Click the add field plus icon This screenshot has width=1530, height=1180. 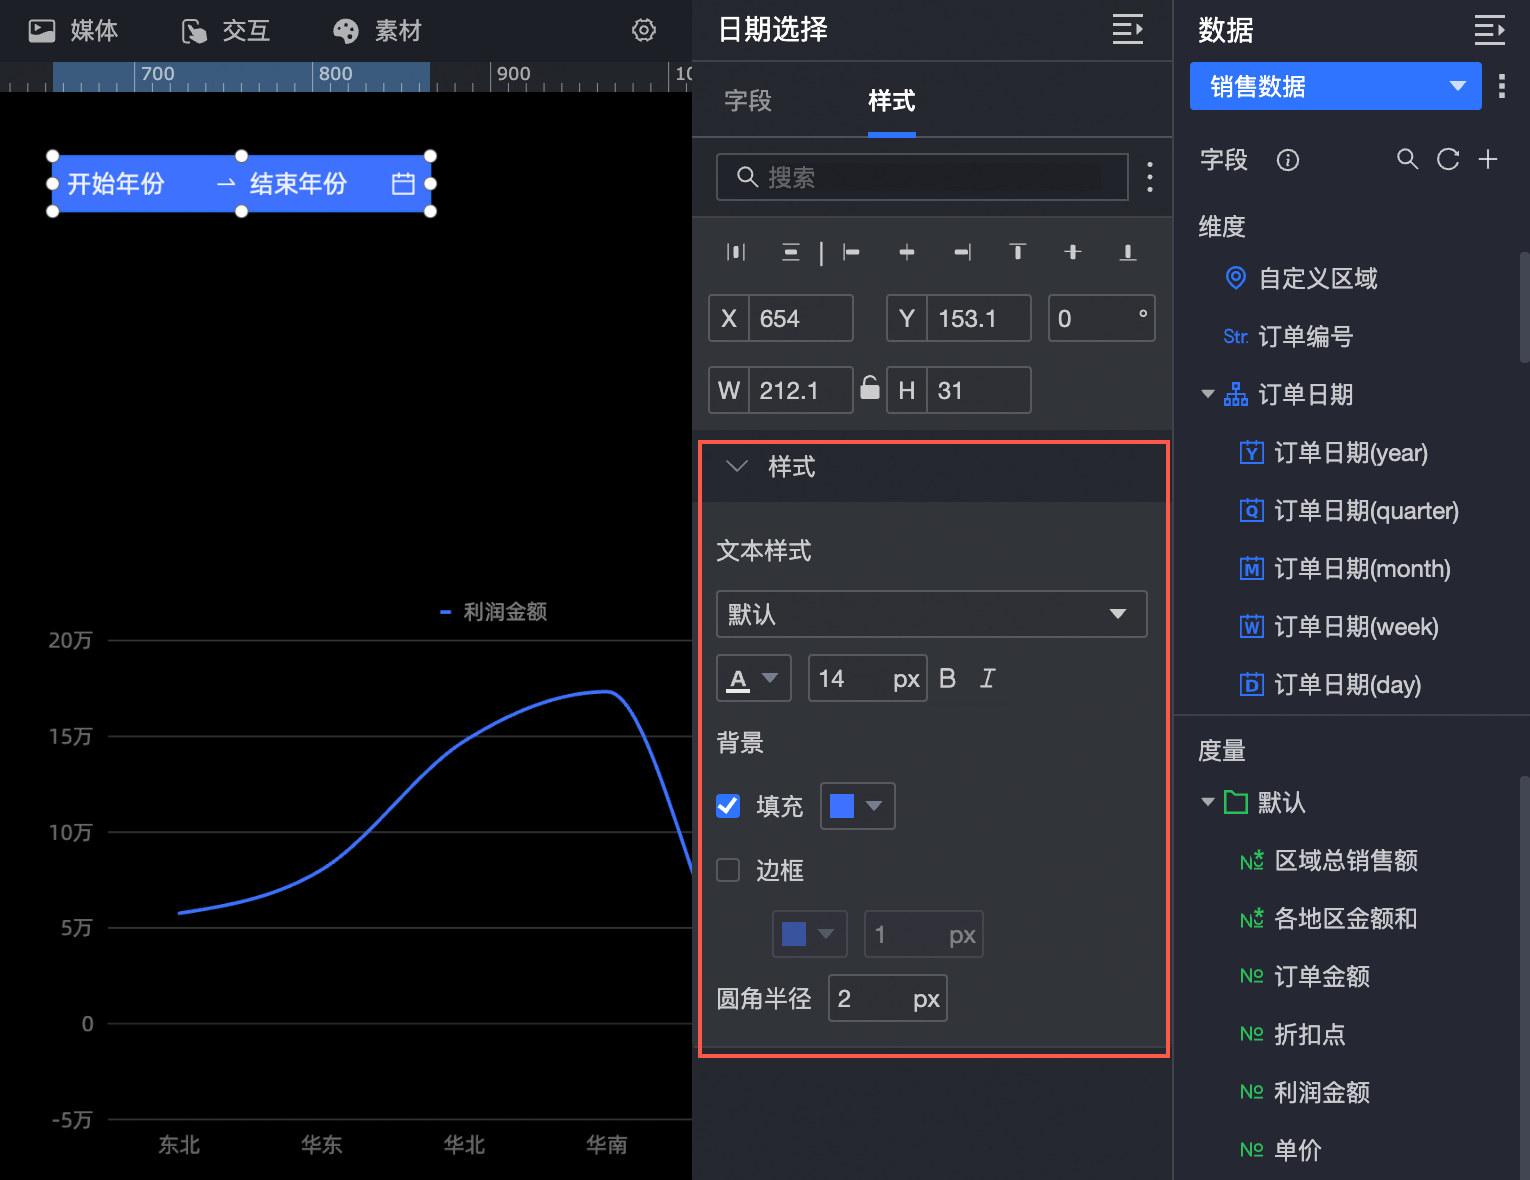[x=1488, y=159]
